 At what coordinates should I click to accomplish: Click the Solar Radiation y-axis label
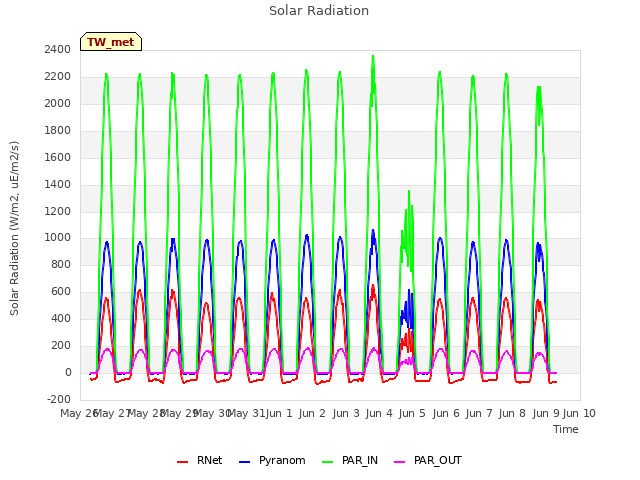point(14,228)
